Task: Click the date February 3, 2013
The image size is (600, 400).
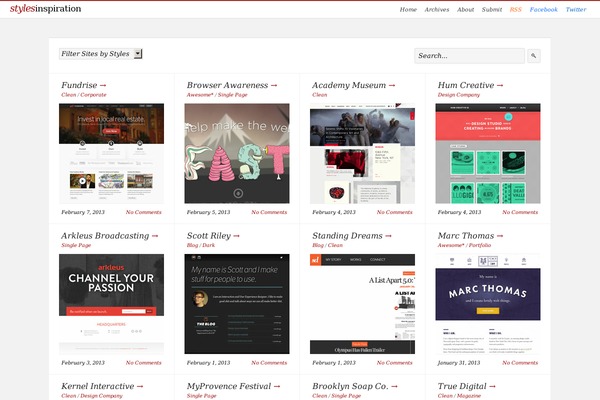Action: [83, 362]
